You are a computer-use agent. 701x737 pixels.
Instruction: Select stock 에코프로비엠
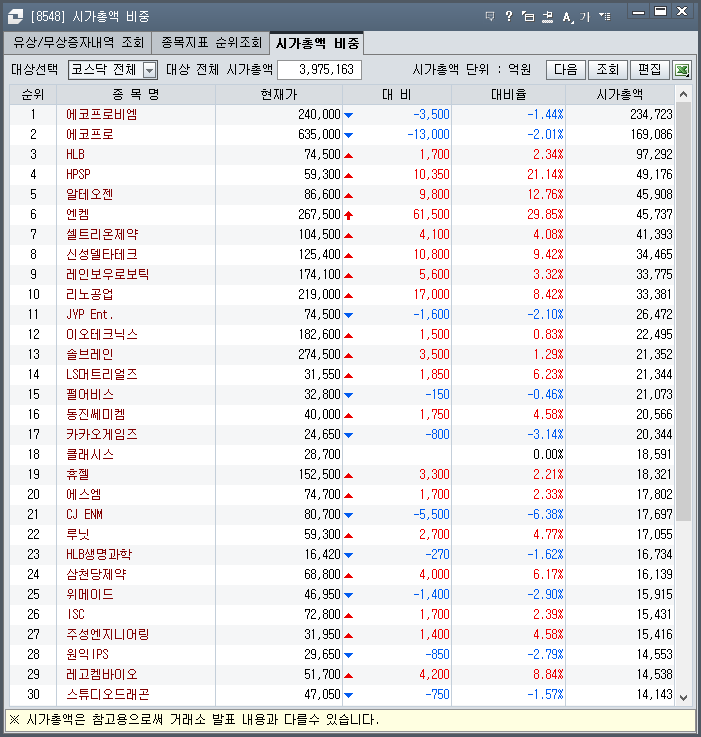[102, 114]
